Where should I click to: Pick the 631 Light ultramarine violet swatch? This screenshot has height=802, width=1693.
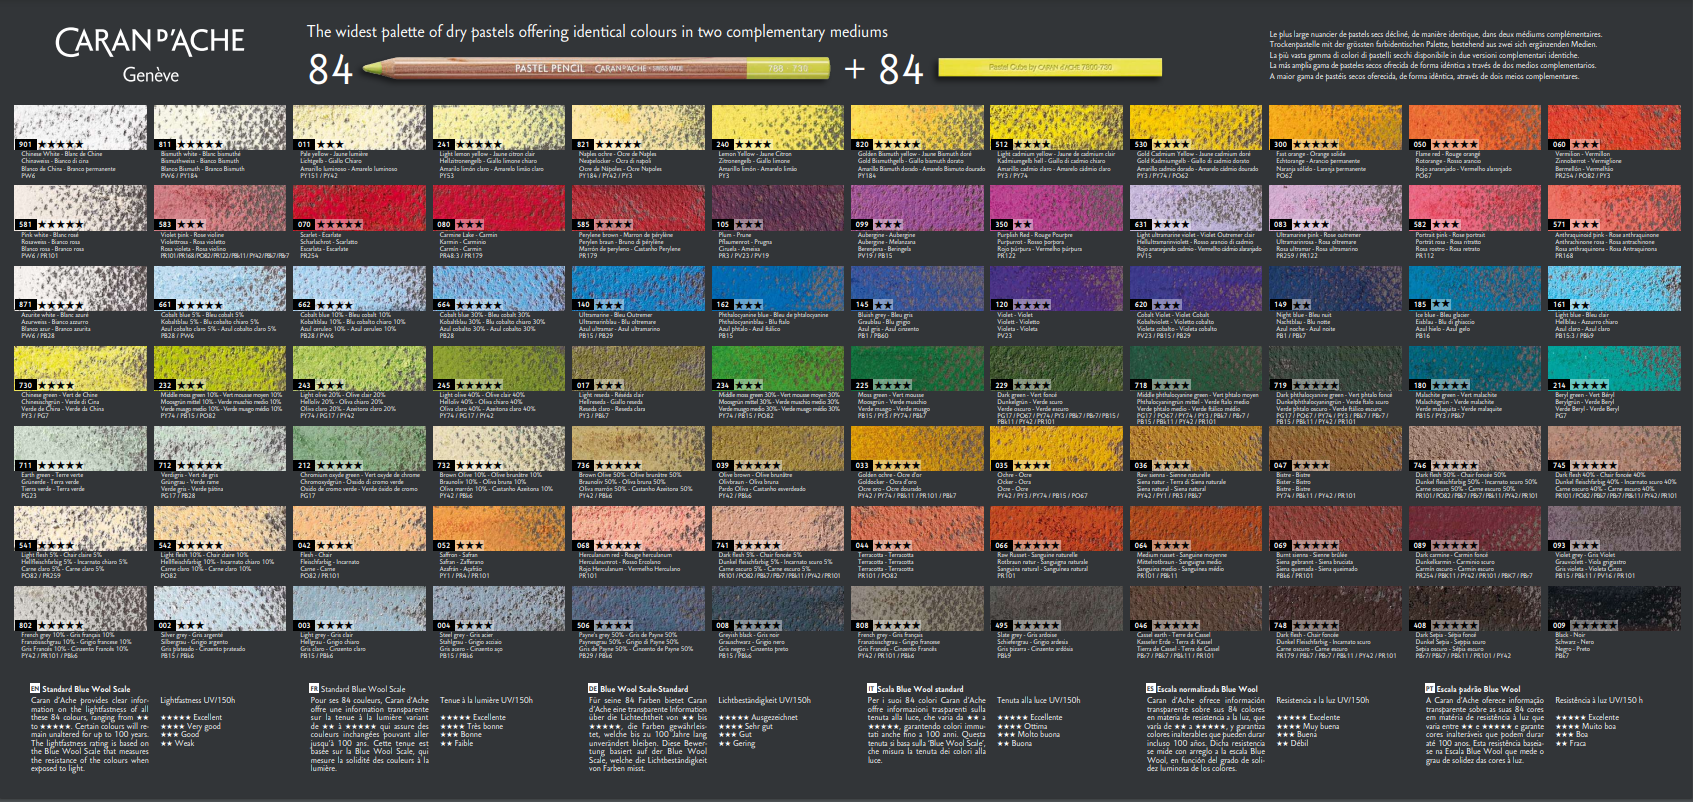pyautogui.click(x=1196, y=207)
